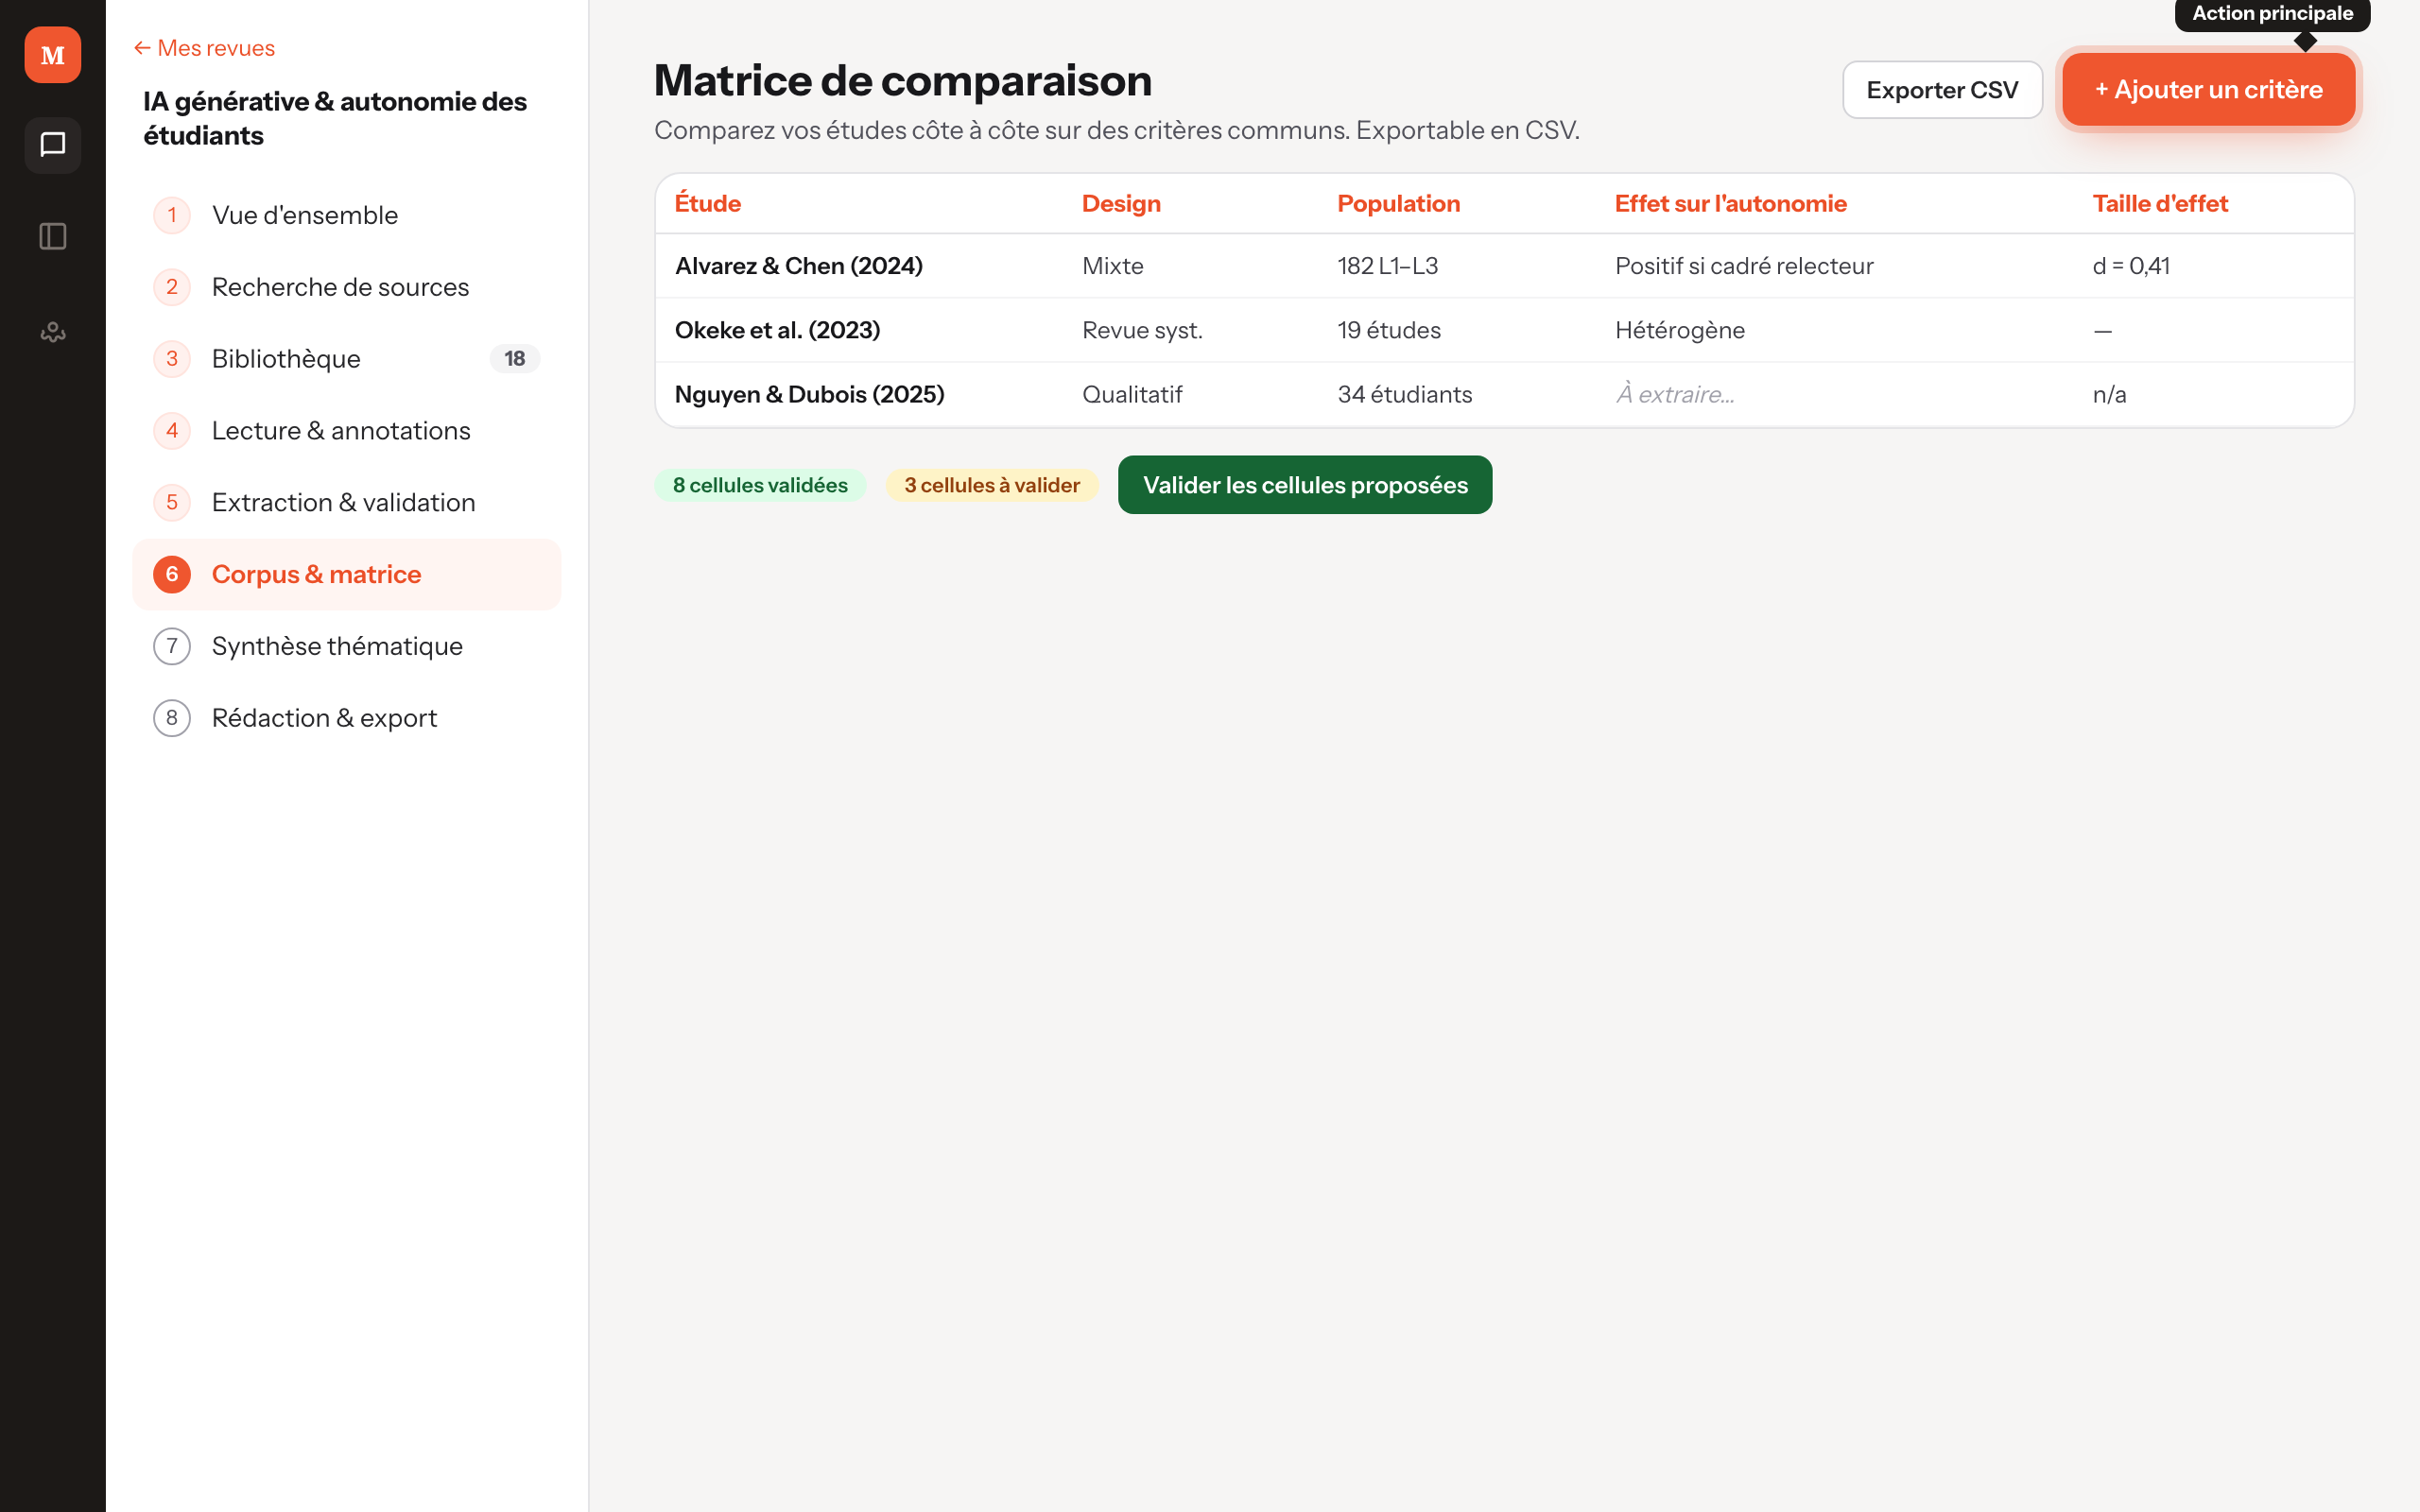The height and width of the screenshot is (1512, 2420).
Task: Open the chat icon in dark sidebar
Action: pyautogui.click(x=53, y=145)
